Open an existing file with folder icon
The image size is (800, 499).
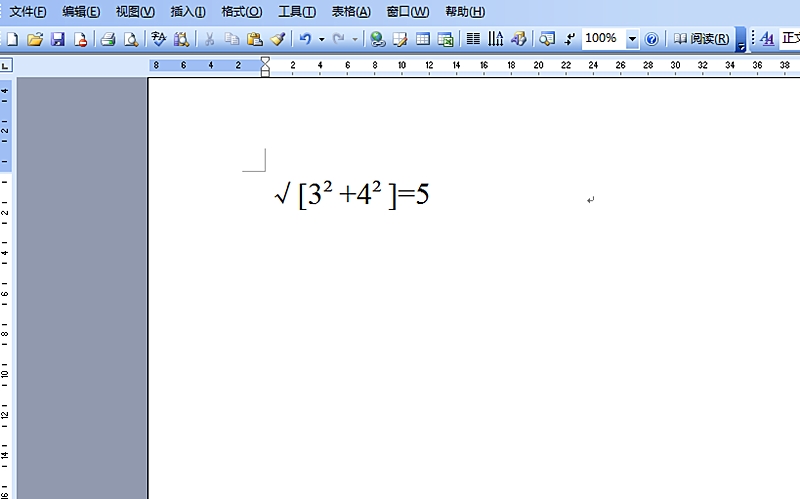[35, 39]
